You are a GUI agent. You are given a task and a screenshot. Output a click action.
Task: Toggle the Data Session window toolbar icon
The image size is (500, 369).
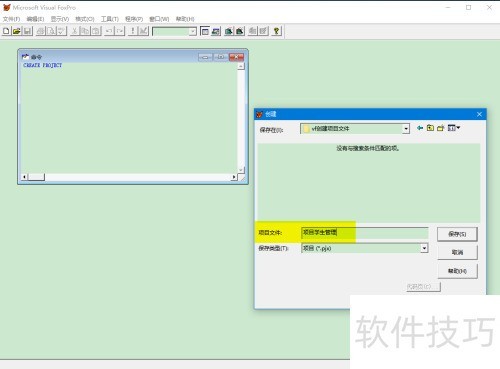[216, 31]
